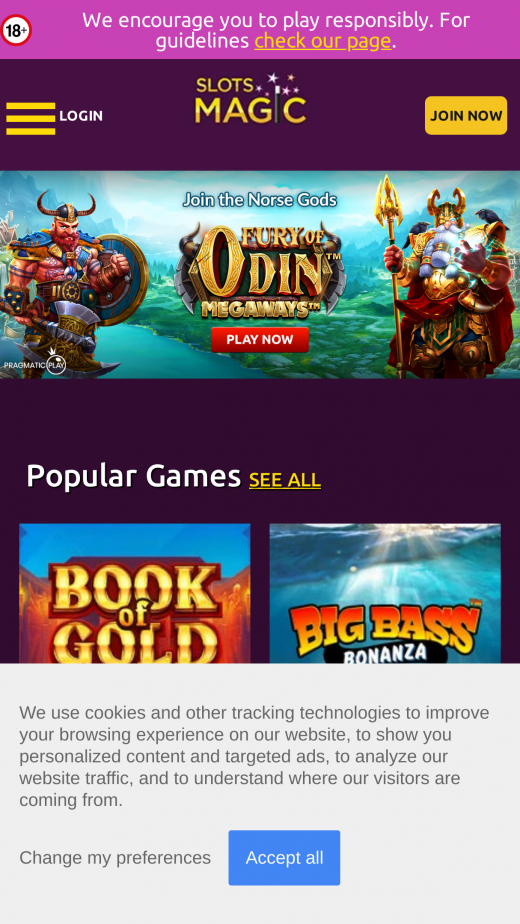Click the 'Join the Norse Gods' banner text
The image size is (520, 924).
(259, 200)
